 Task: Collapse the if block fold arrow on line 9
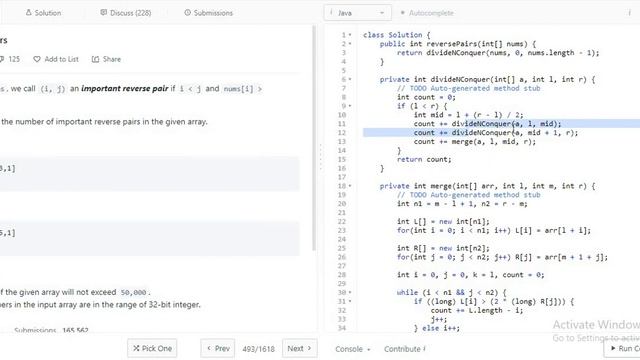tap(350, 106)
